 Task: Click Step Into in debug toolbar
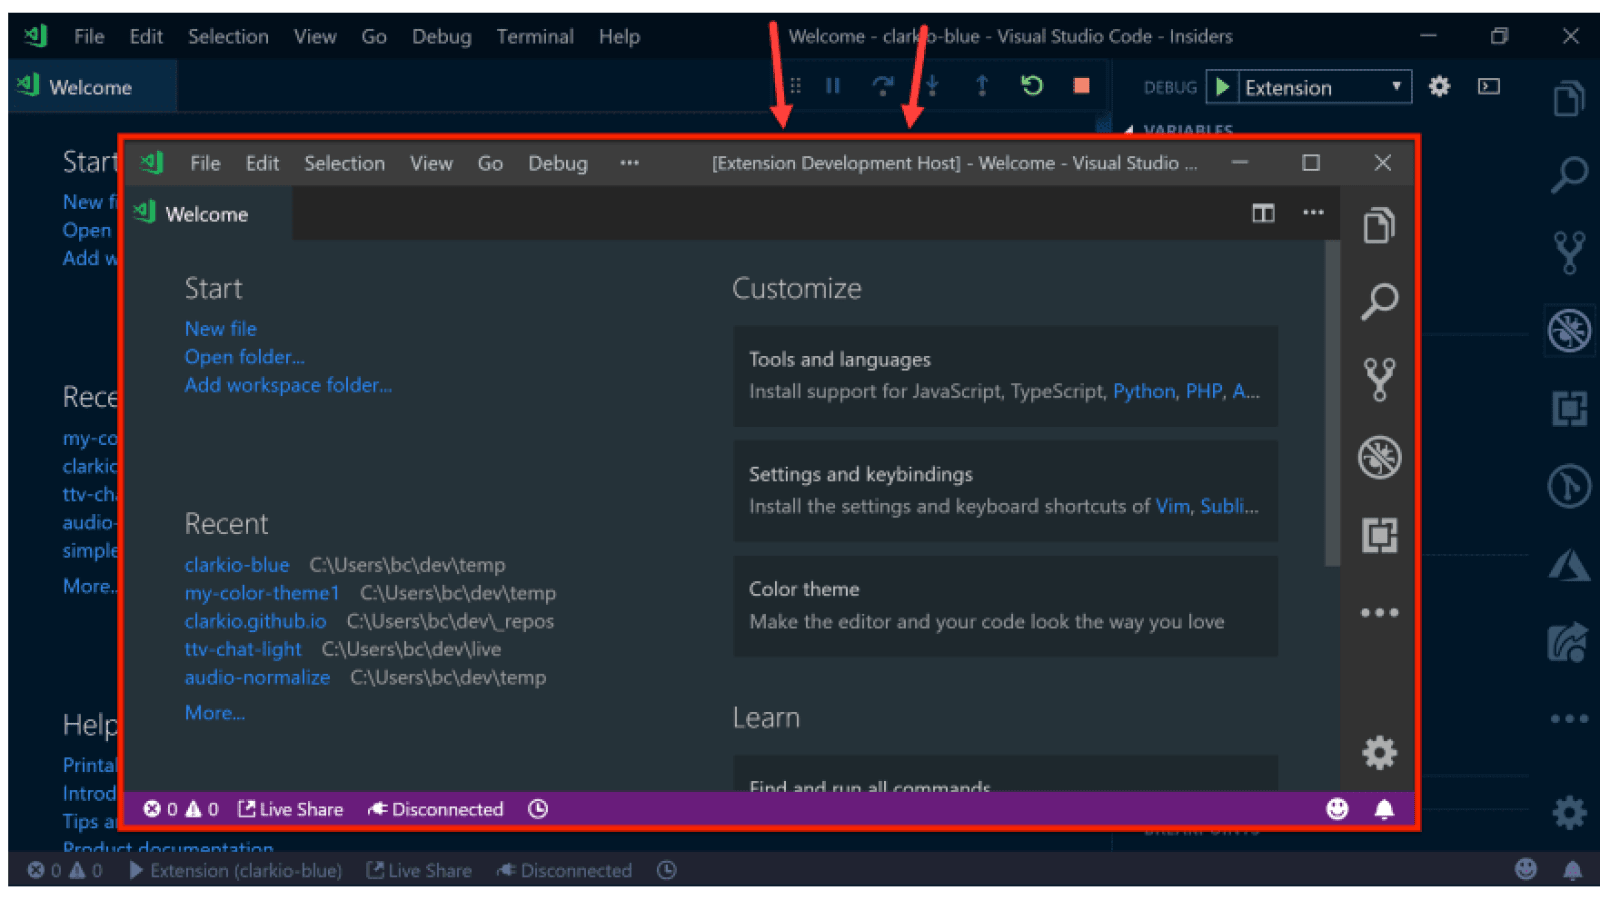(x=932, y=86)
